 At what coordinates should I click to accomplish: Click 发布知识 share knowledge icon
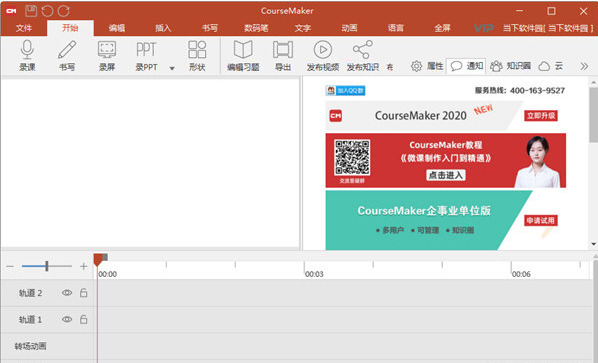coord(363,55)
